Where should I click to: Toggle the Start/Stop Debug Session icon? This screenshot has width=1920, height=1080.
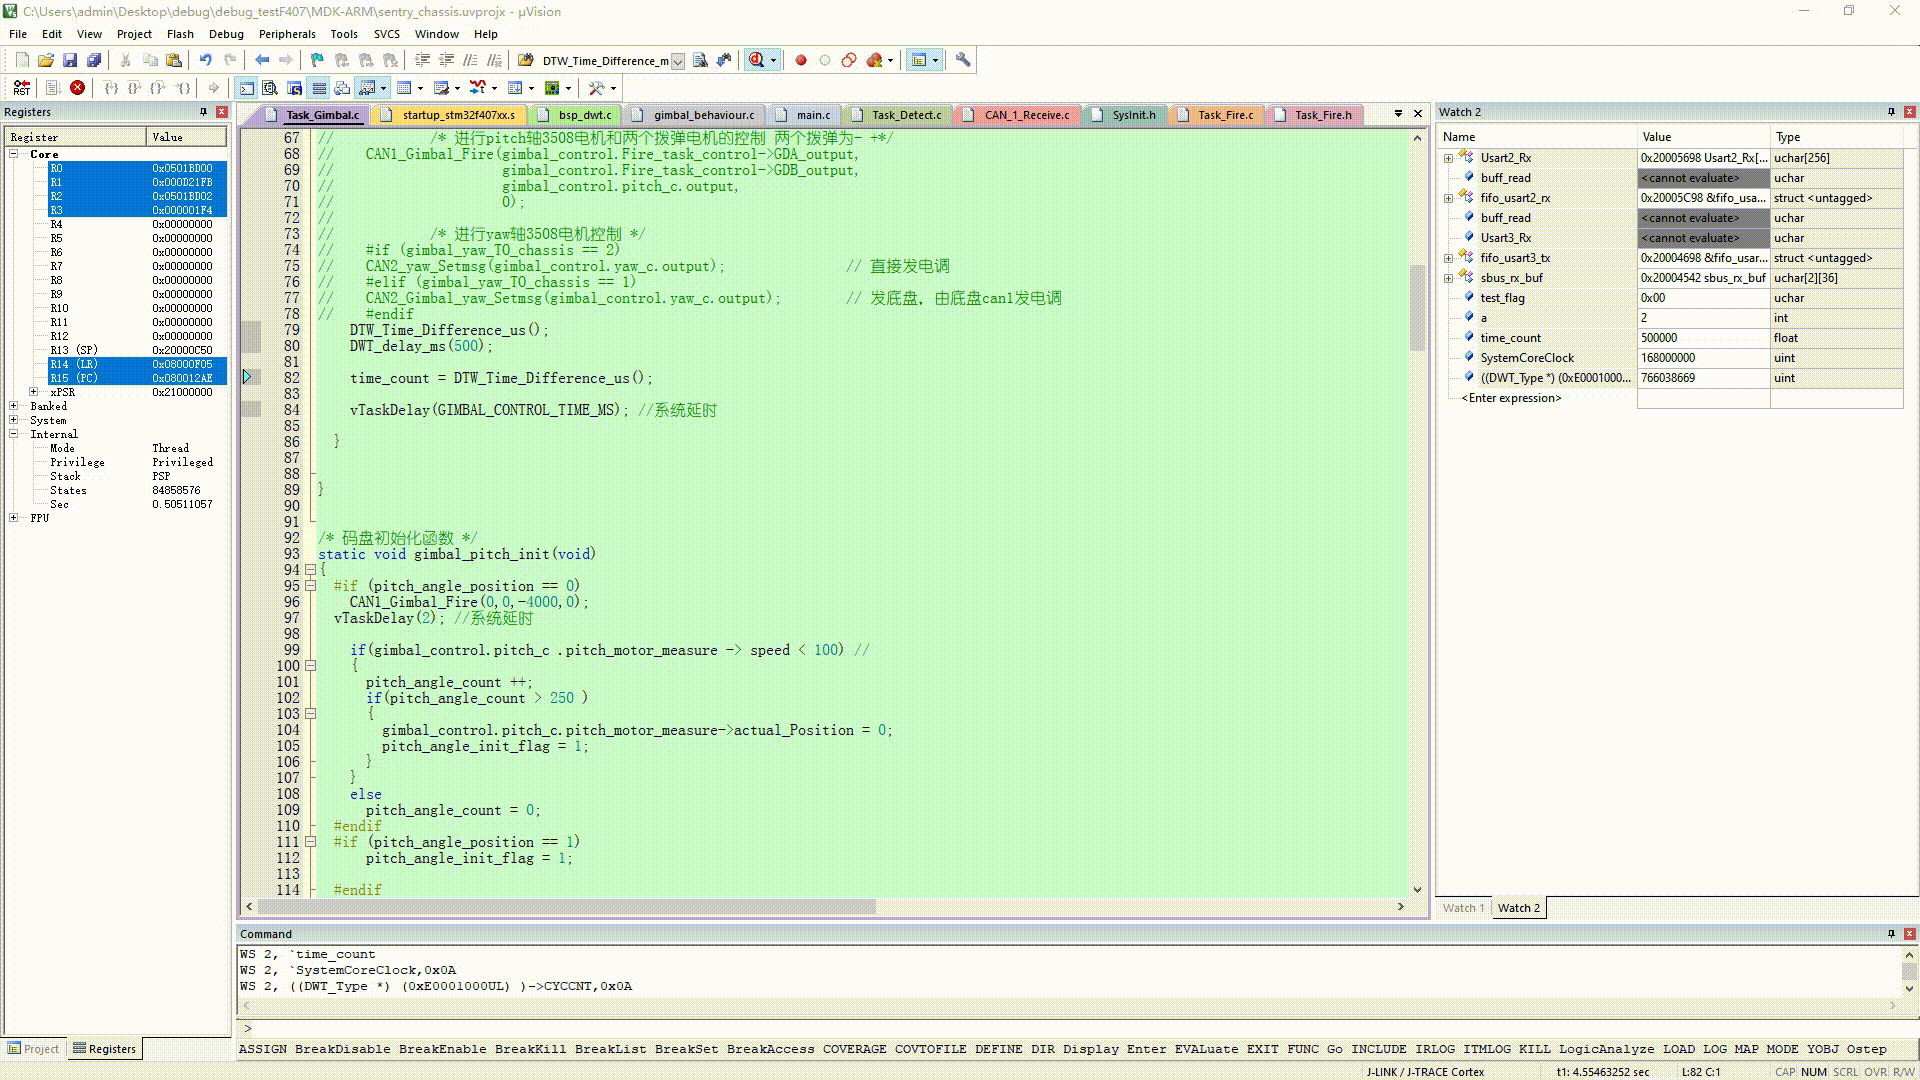tap(757, 60)
